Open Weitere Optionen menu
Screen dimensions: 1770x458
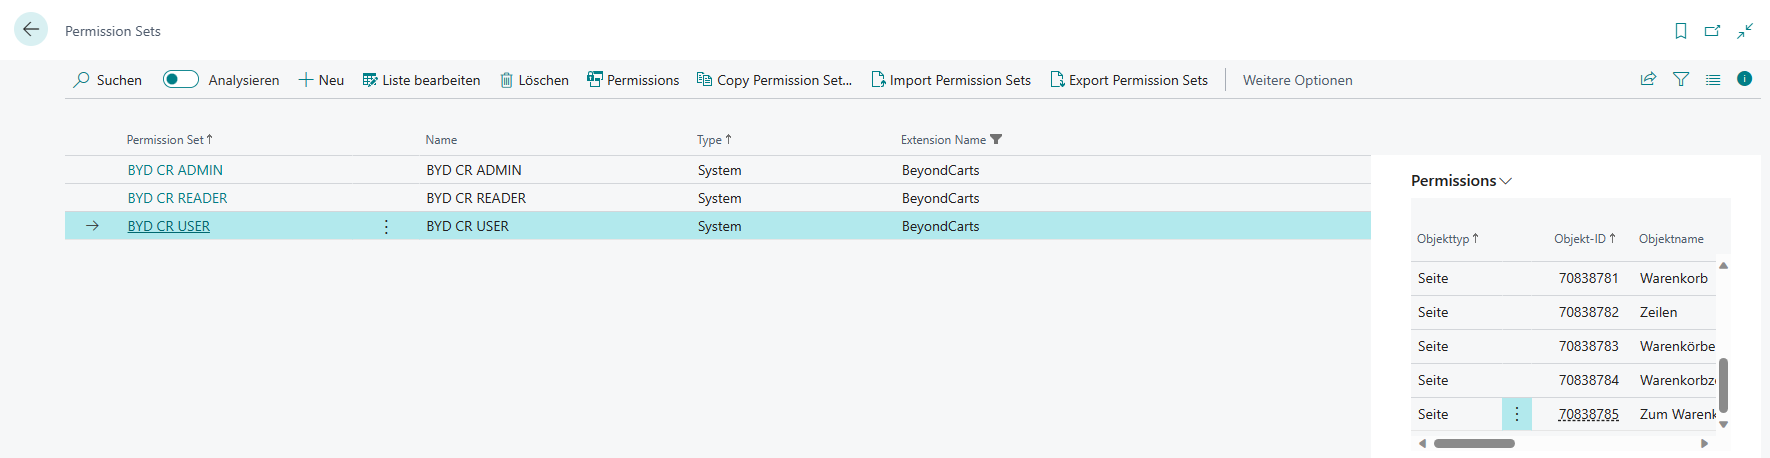tap(1297, 80)
